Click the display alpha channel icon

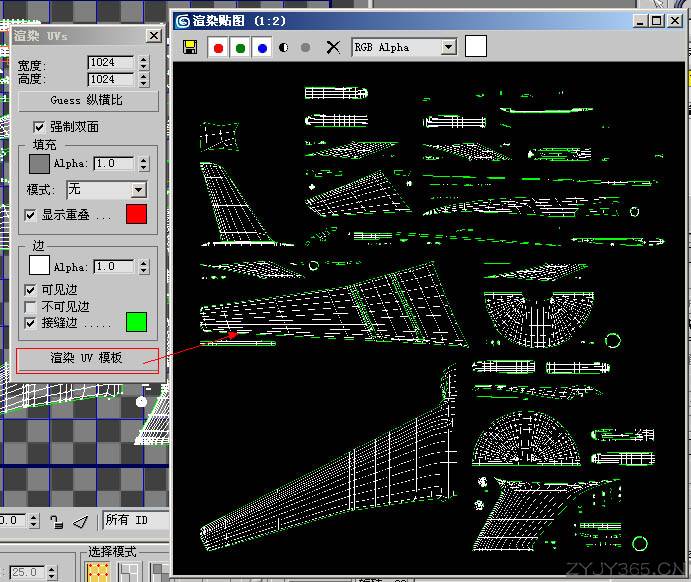(284, 47)
